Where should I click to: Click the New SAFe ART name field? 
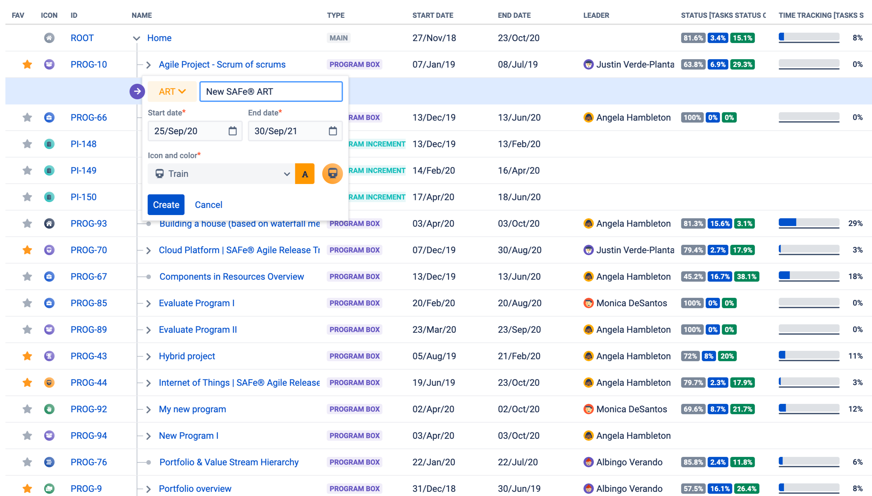271,92
